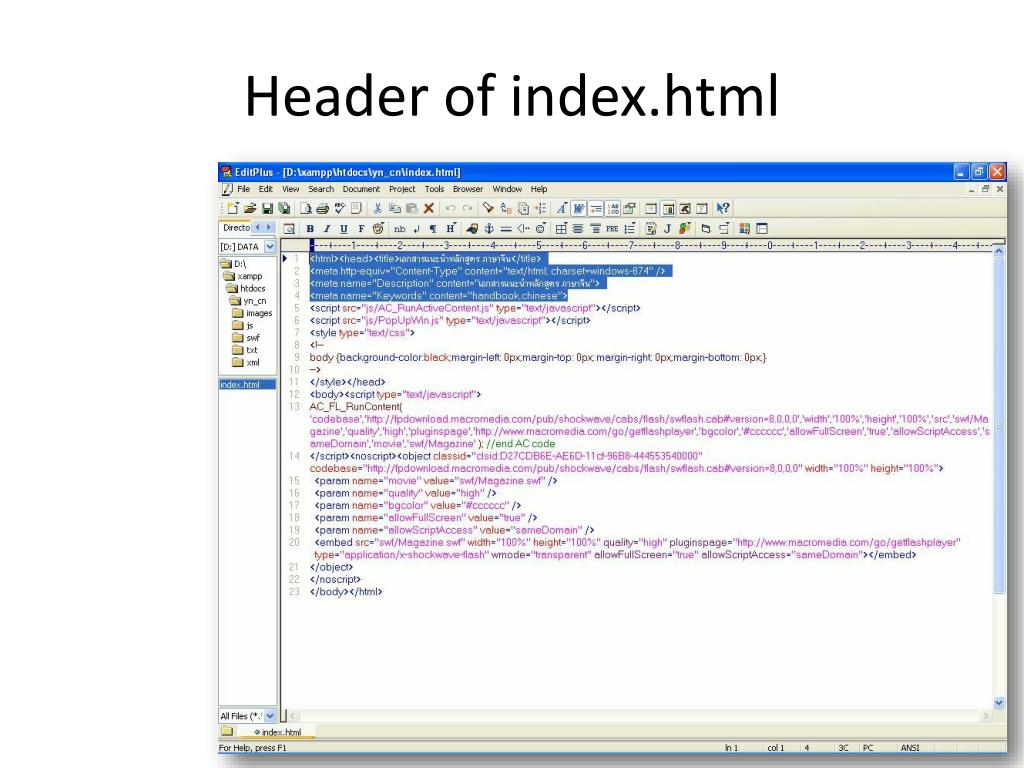Click ANSI encoding in status bar

(x=910, y=748)
